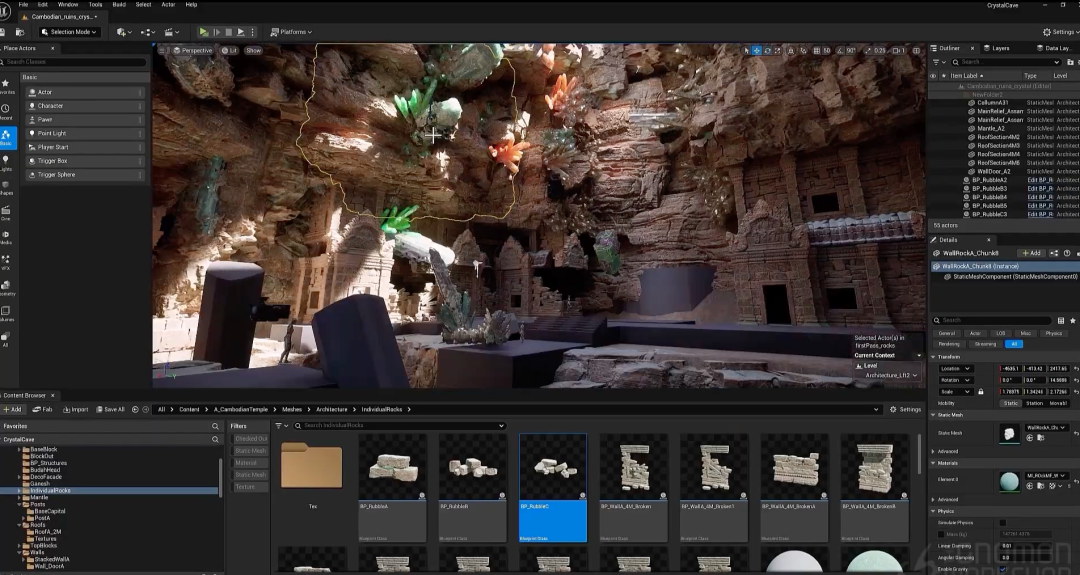The width and height of the screenshot is (1080, 575).
Task: Open the Platforms dropdown
Action: 291,32
